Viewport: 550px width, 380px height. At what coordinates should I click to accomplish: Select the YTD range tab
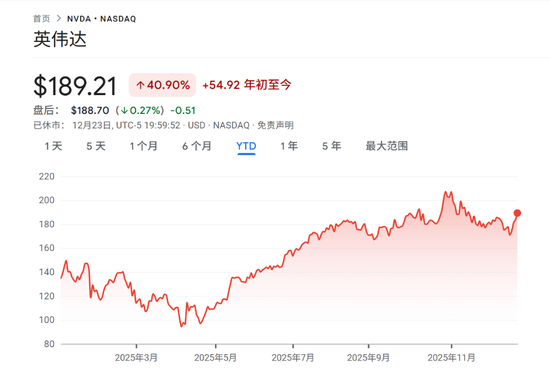pyautogui.click(x=246, y=146)
